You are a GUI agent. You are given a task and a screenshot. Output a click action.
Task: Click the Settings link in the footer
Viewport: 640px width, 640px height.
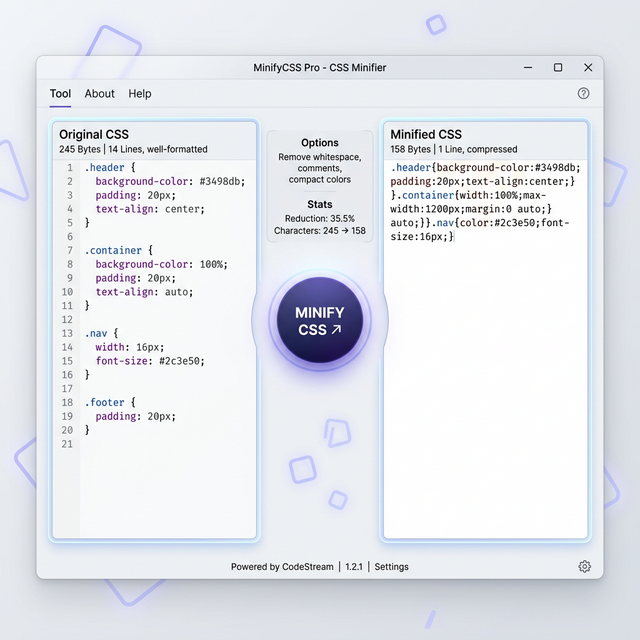pyautogui.click(x=391, y=567)
